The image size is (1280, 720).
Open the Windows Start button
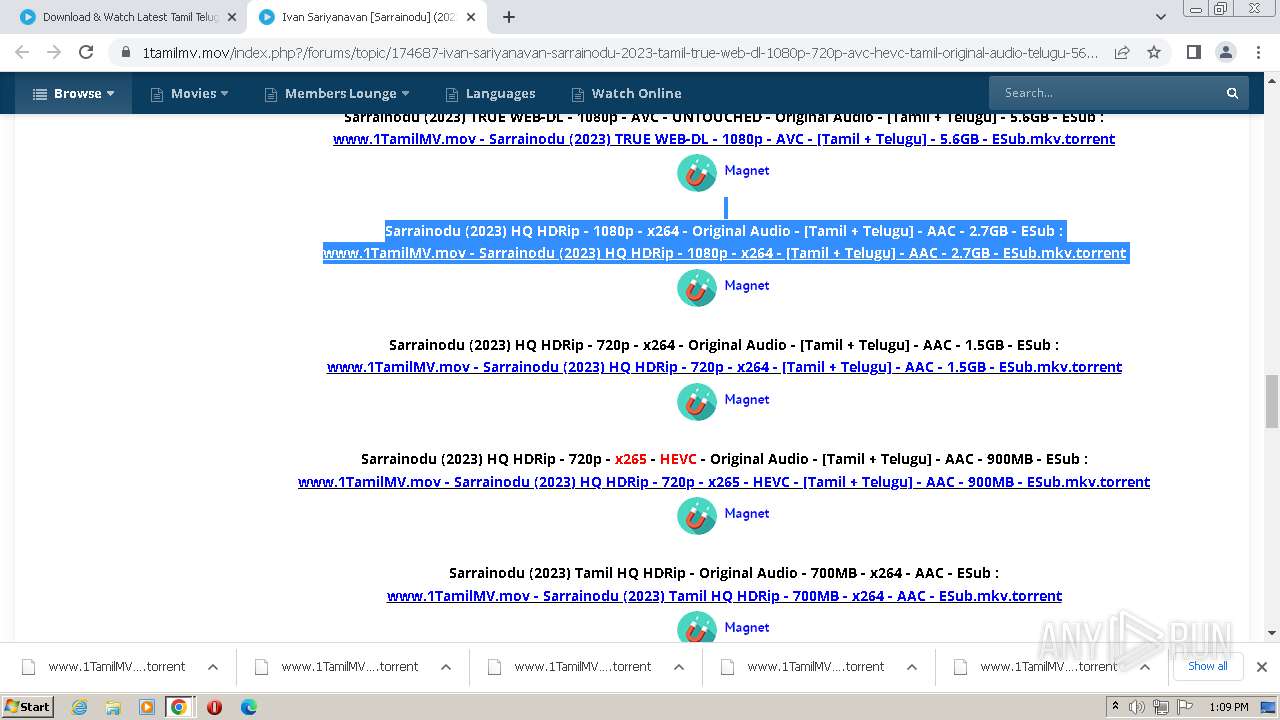coord(28,707)
